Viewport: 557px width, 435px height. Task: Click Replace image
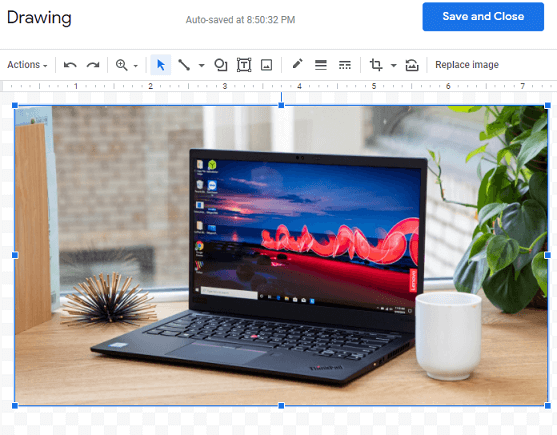click(467, 65)
